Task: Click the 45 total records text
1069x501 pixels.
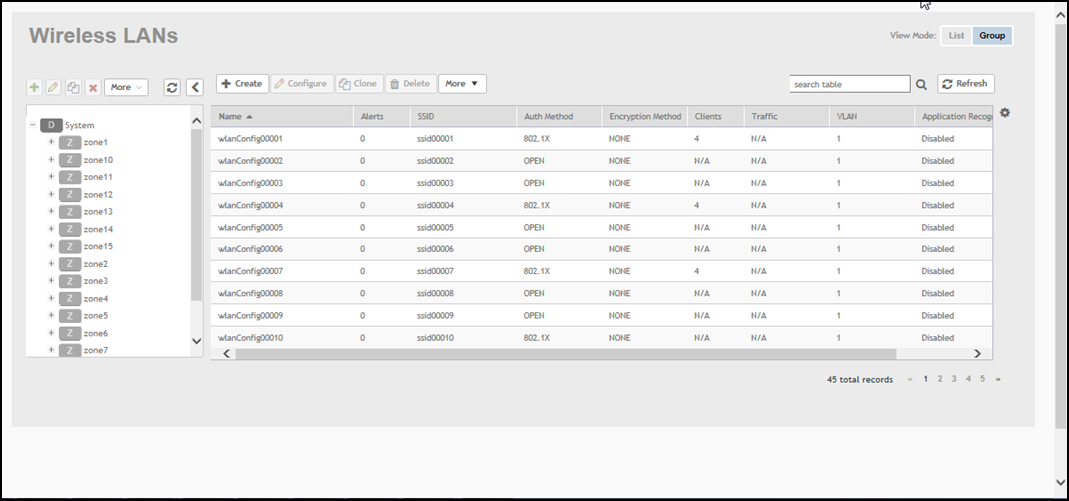Action: 860,380
